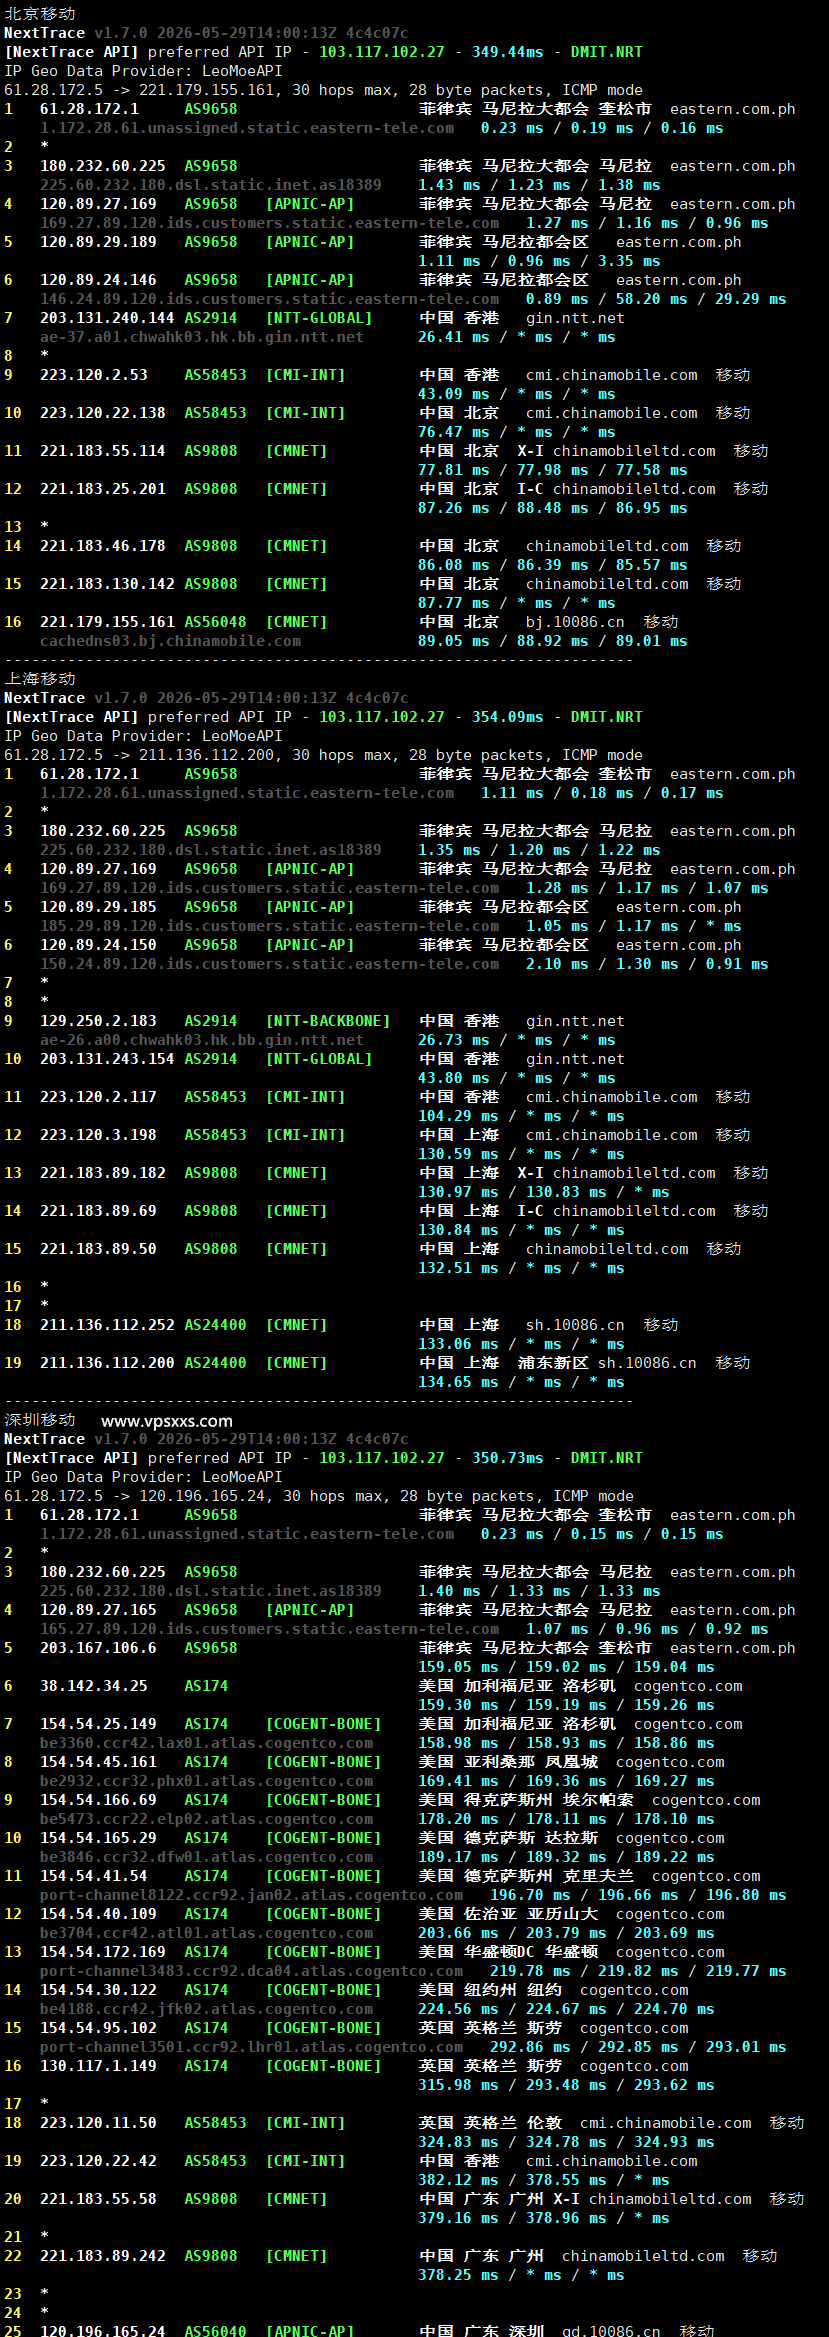Click IP address 221.183.89.50

click(98, 1249)
